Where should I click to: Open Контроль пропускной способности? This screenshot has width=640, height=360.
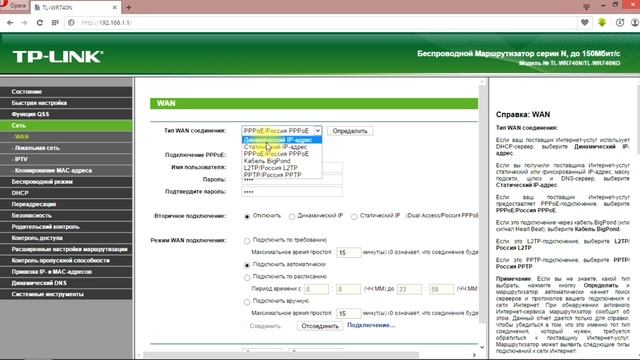click(66, 260)
